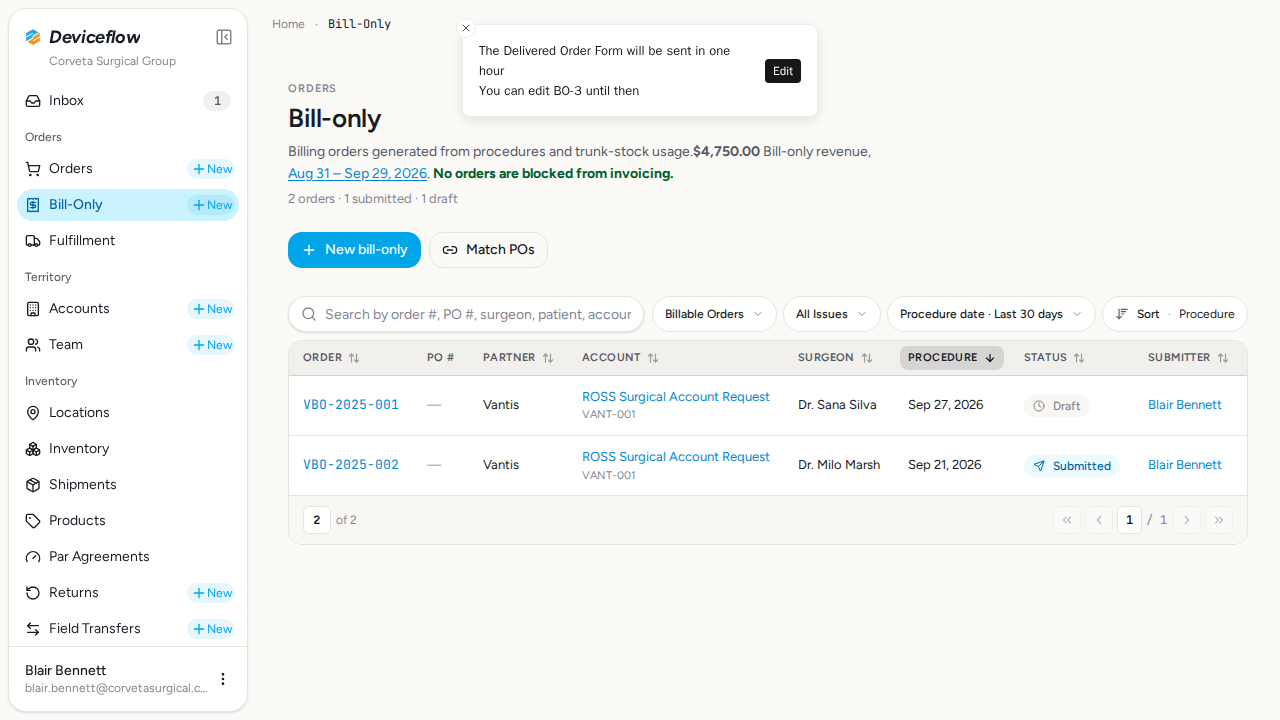Open Par Agreements page
The height and width of the screenshot is (720, 1280).
(128, 557)
